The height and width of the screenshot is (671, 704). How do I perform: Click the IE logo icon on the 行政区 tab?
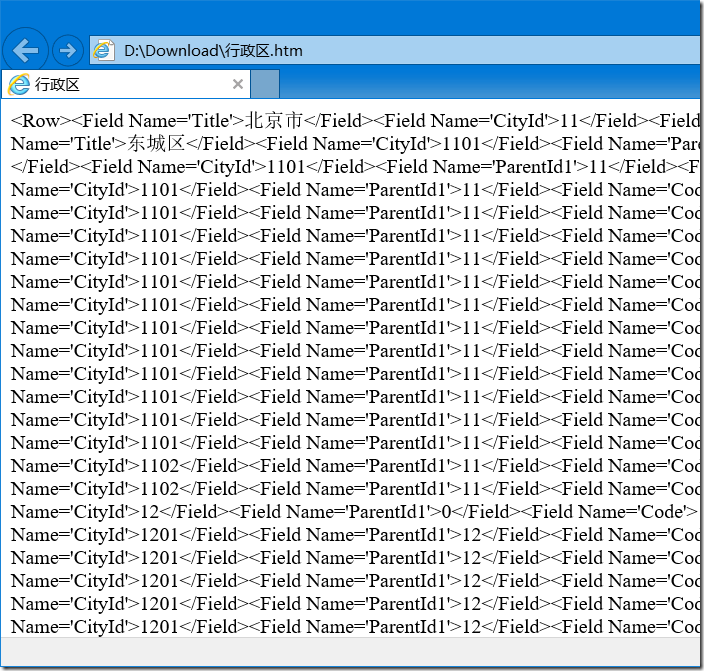click(x=19, y=84)
